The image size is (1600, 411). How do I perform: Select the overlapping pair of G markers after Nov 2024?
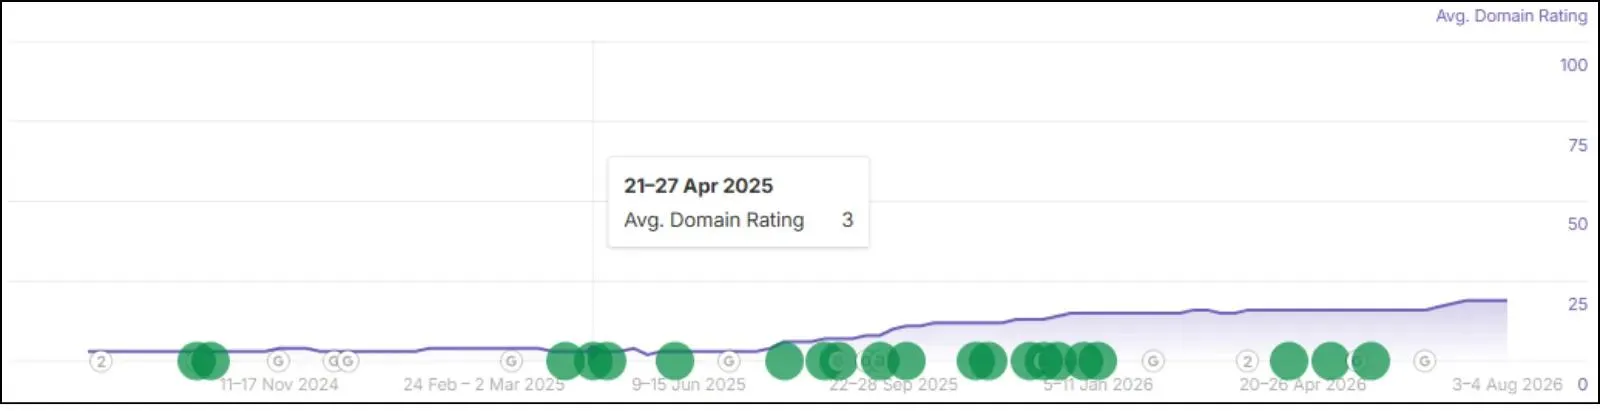340,361
